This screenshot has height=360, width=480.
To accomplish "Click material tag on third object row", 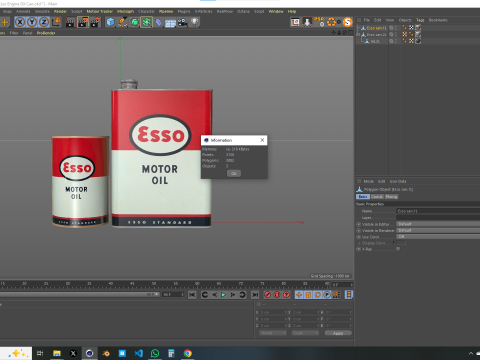I will pyautogui.click(x=418, y=41).
